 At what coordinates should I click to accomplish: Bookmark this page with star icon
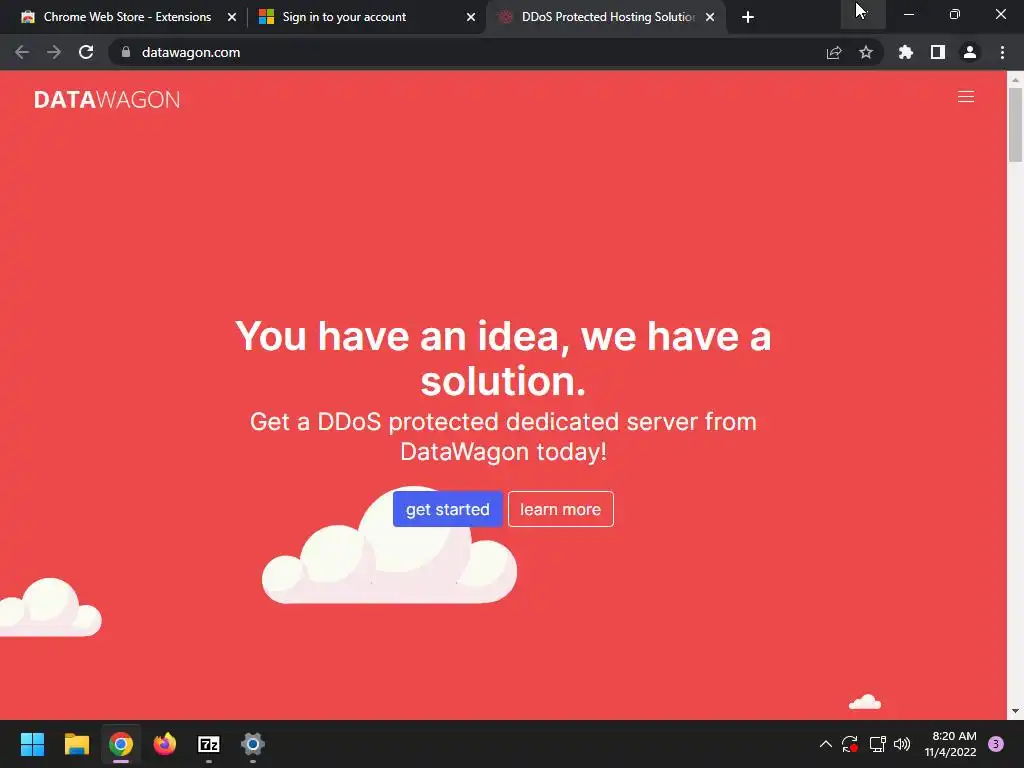865,52
